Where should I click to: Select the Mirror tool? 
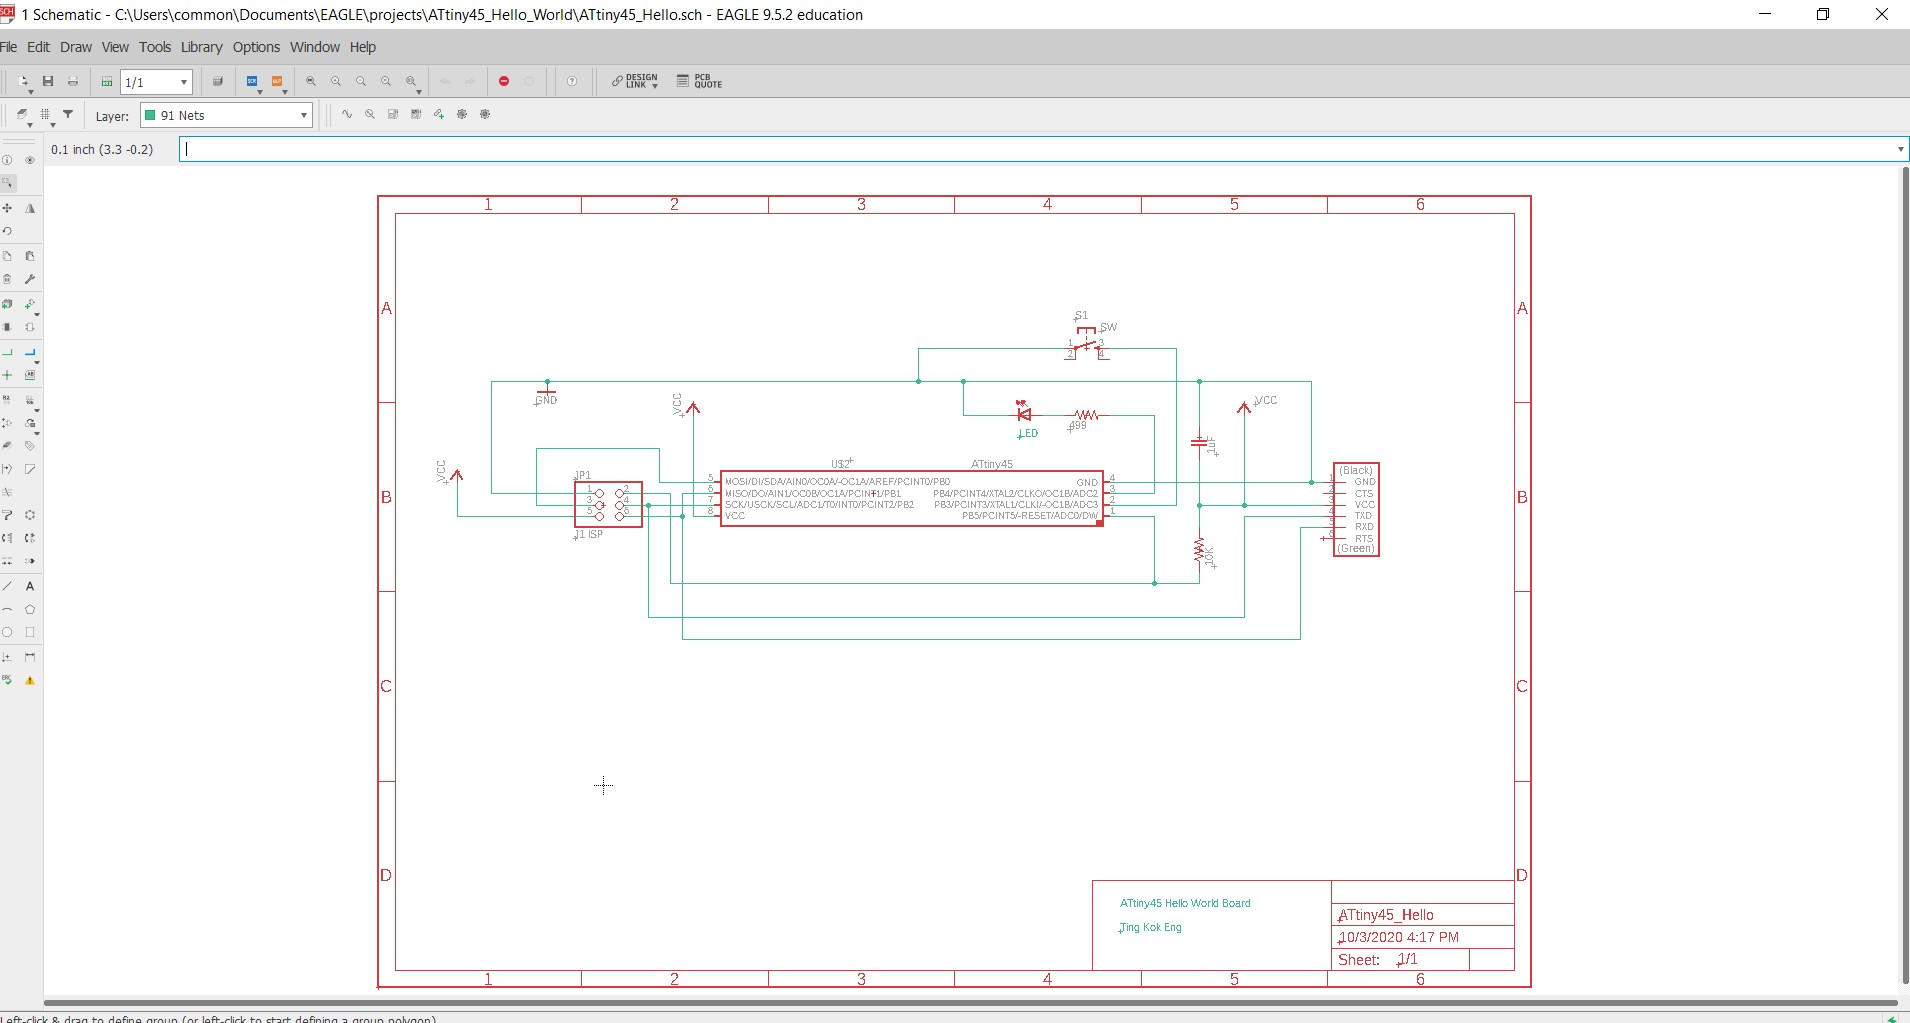[x=30, y=208]
